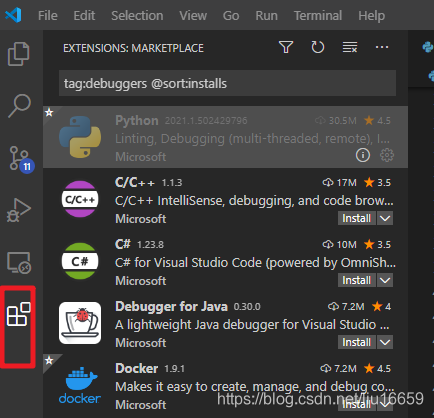Filter extensions with the funnel icon
Viewport: 434px width, 418px height.
[286, 47]
